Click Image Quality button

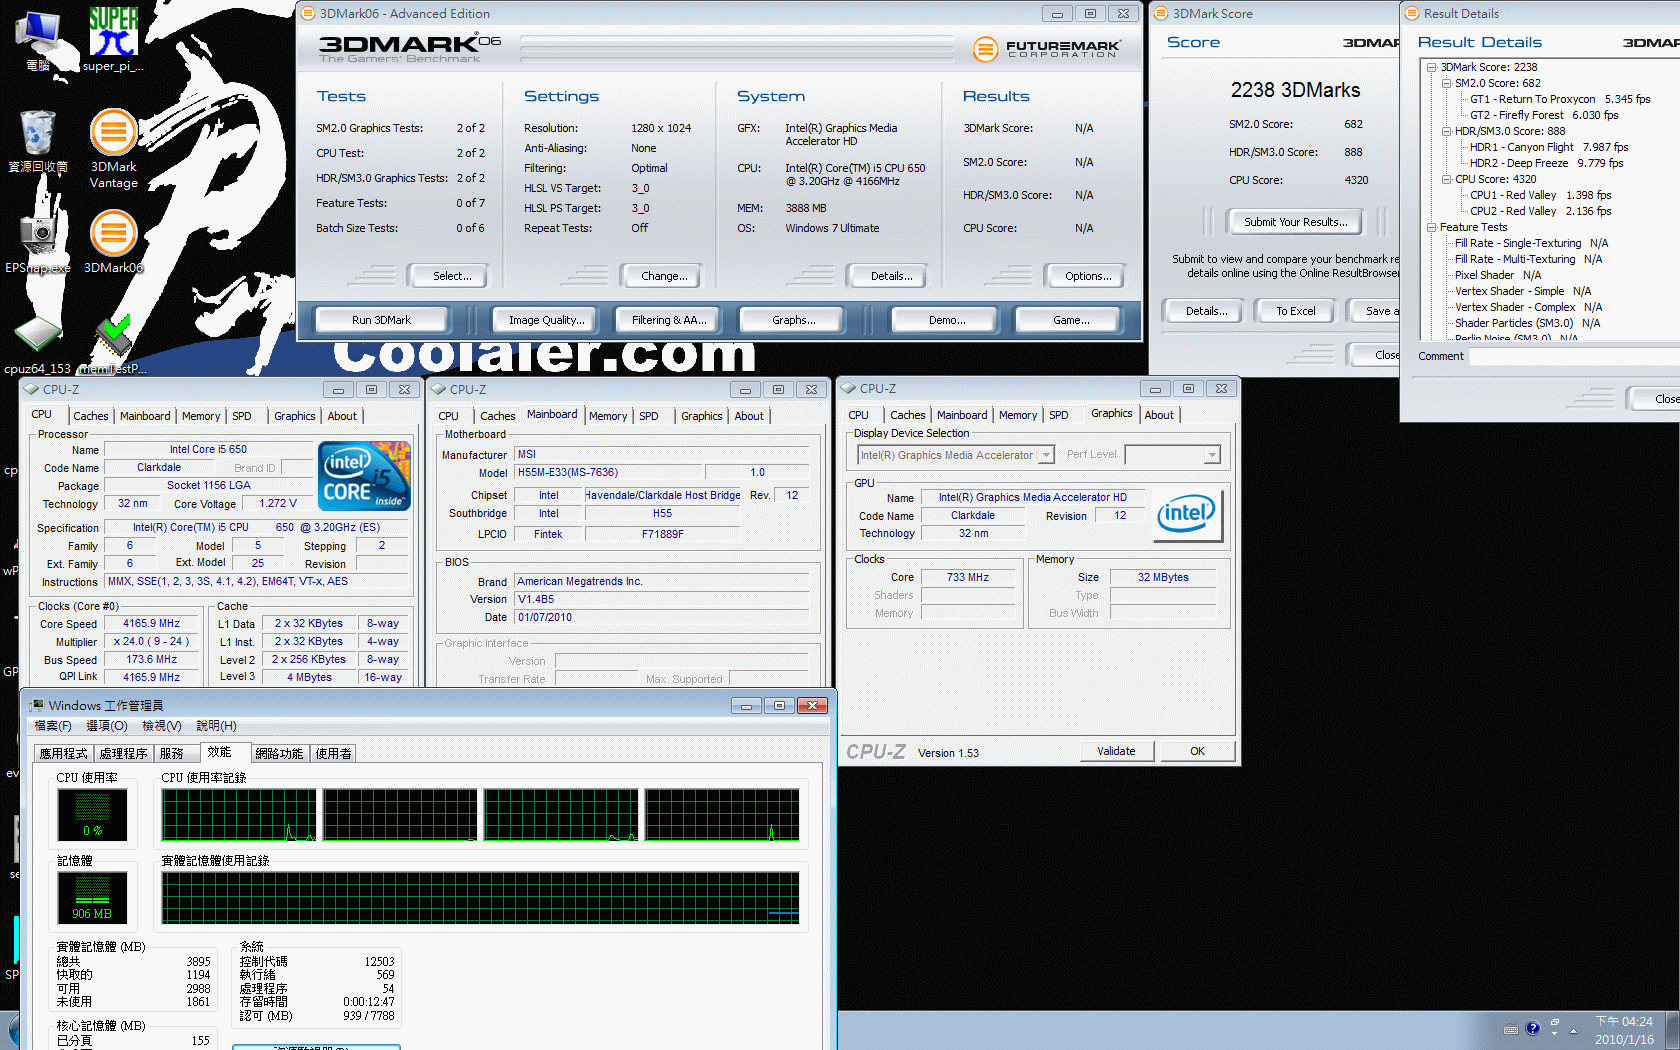coord(546,320)
